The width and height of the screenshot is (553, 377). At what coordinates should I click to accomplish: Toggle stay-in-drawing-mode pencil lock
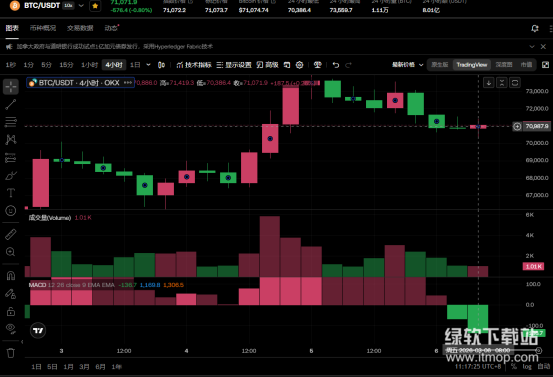(11, 293)
